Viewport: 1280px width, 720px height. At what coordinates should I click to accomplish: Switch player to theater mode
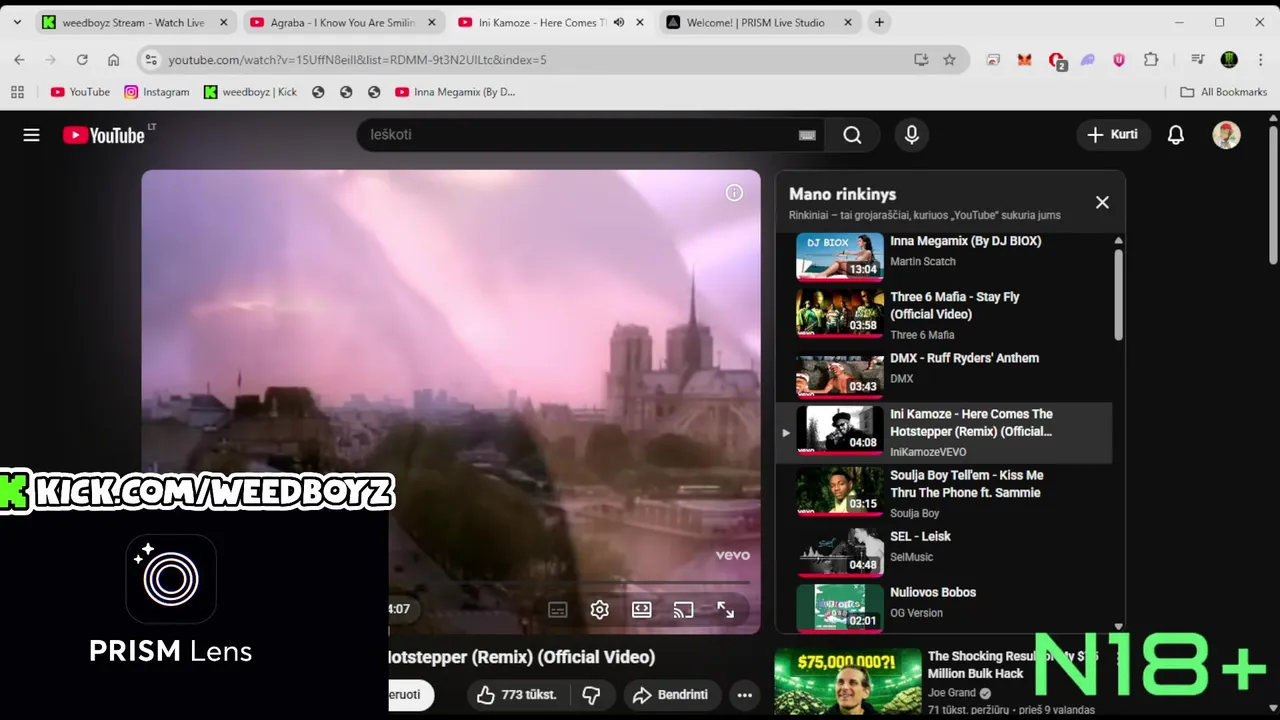(641, 610)
